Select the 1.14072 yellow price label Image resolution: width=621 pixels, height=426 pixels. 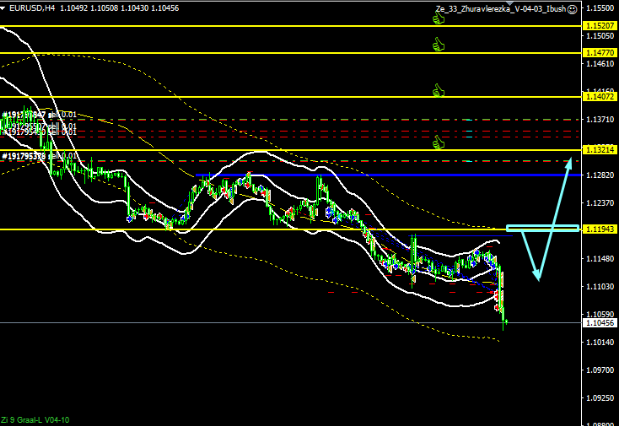[x=599, y=97]
